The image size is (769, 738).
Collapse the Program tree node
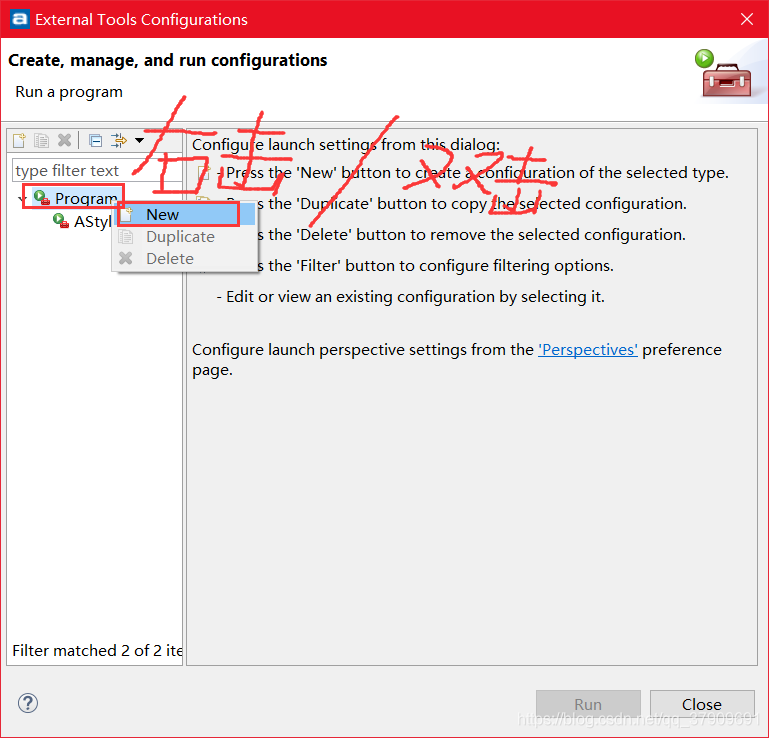tap(21, 199)
